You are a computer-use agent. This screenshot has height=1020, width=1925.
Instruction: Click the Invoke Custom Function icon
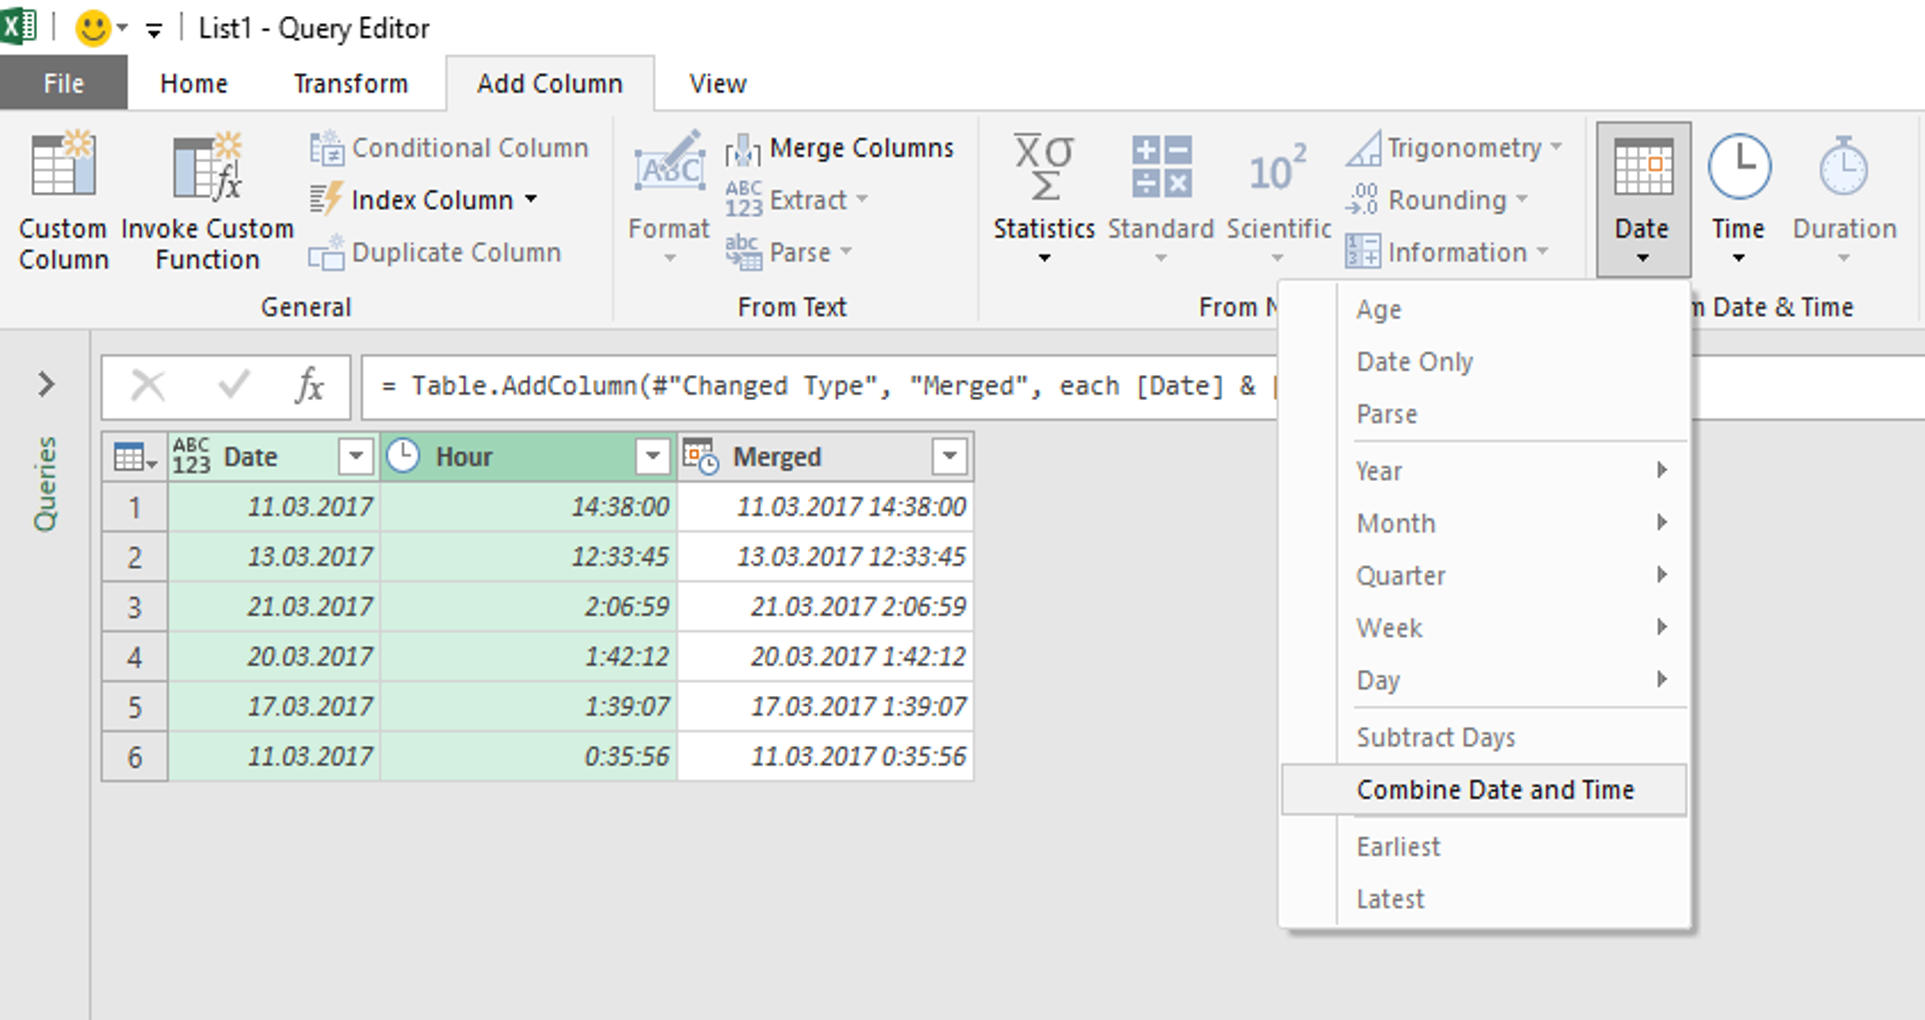(207, 165)
